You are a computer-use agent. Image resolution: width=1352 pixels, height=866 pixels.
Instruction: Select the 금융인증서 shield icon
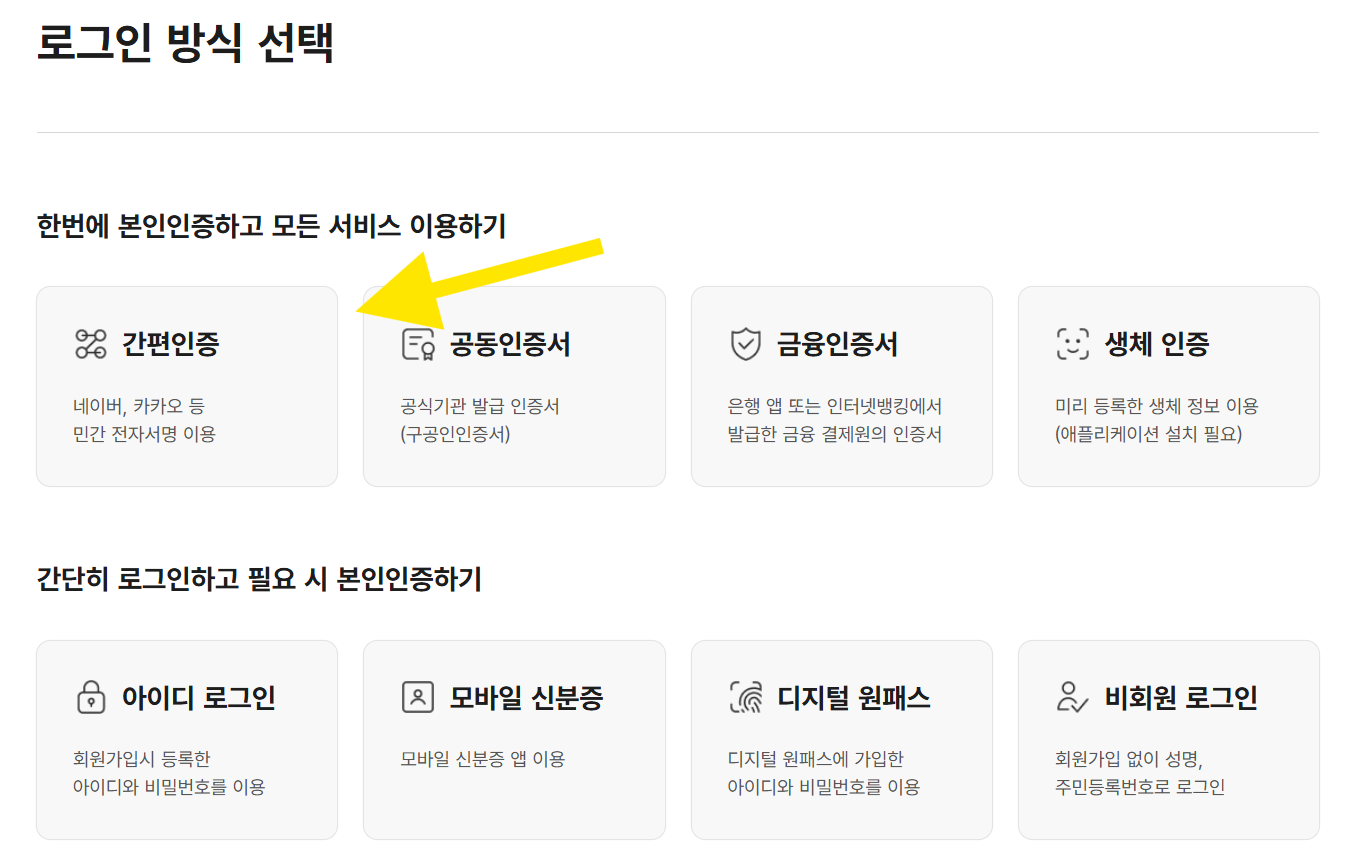(x=744, y=343)
